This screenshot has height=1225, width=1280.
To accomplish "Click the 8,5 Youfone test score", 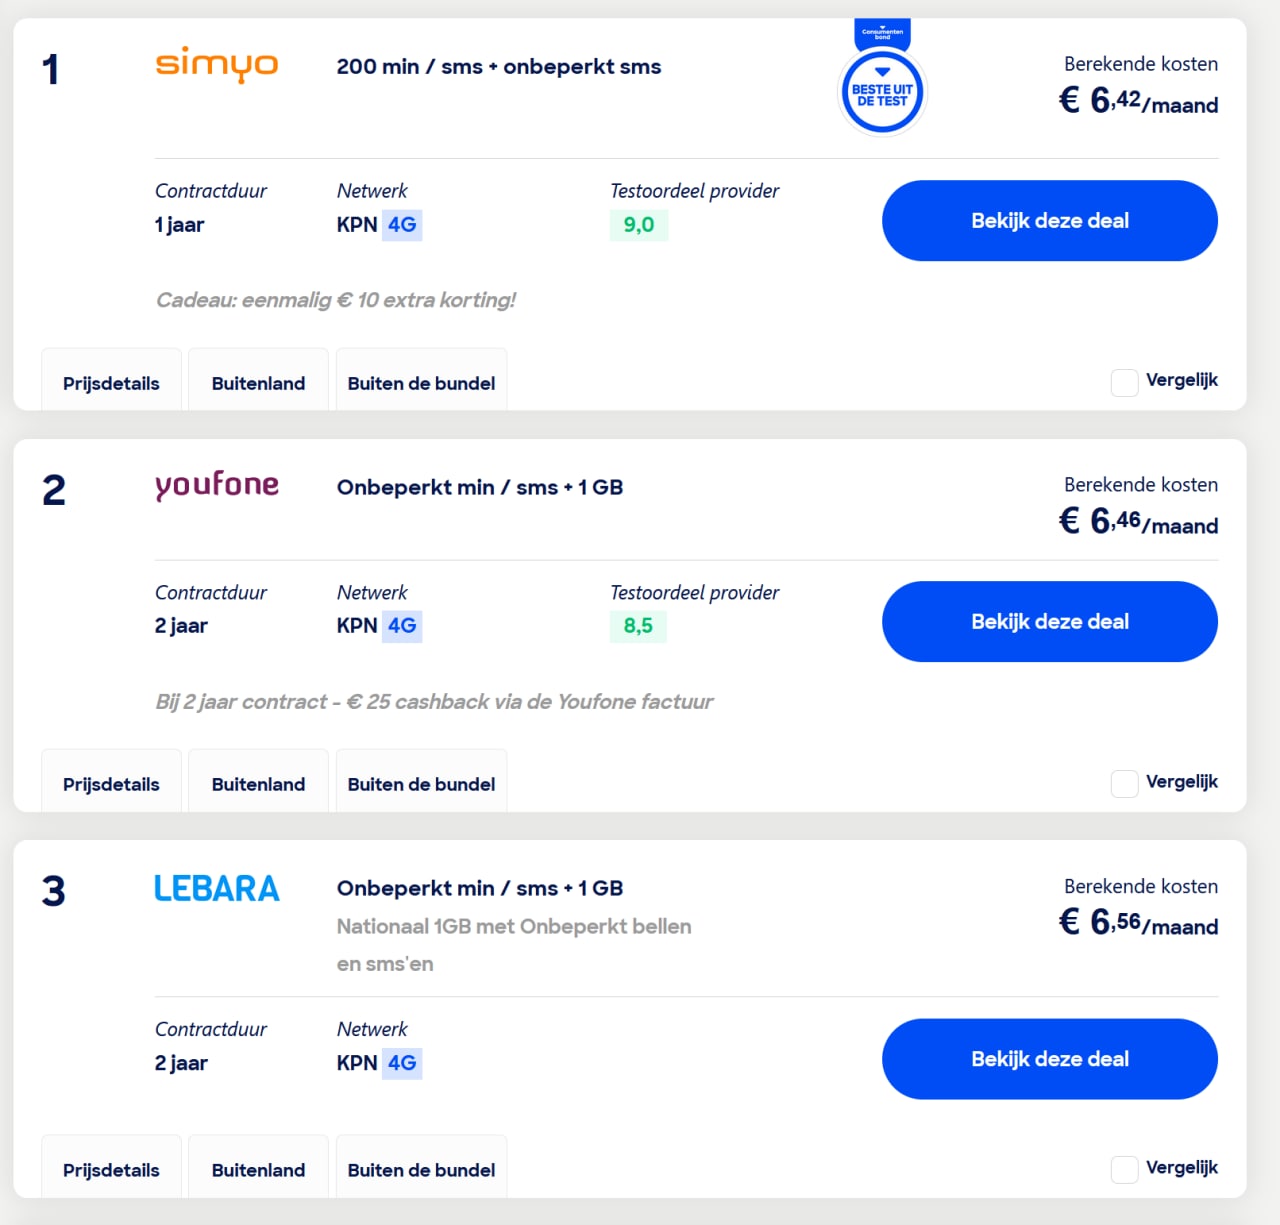I will pyautogui.click(x=638, y=626).
